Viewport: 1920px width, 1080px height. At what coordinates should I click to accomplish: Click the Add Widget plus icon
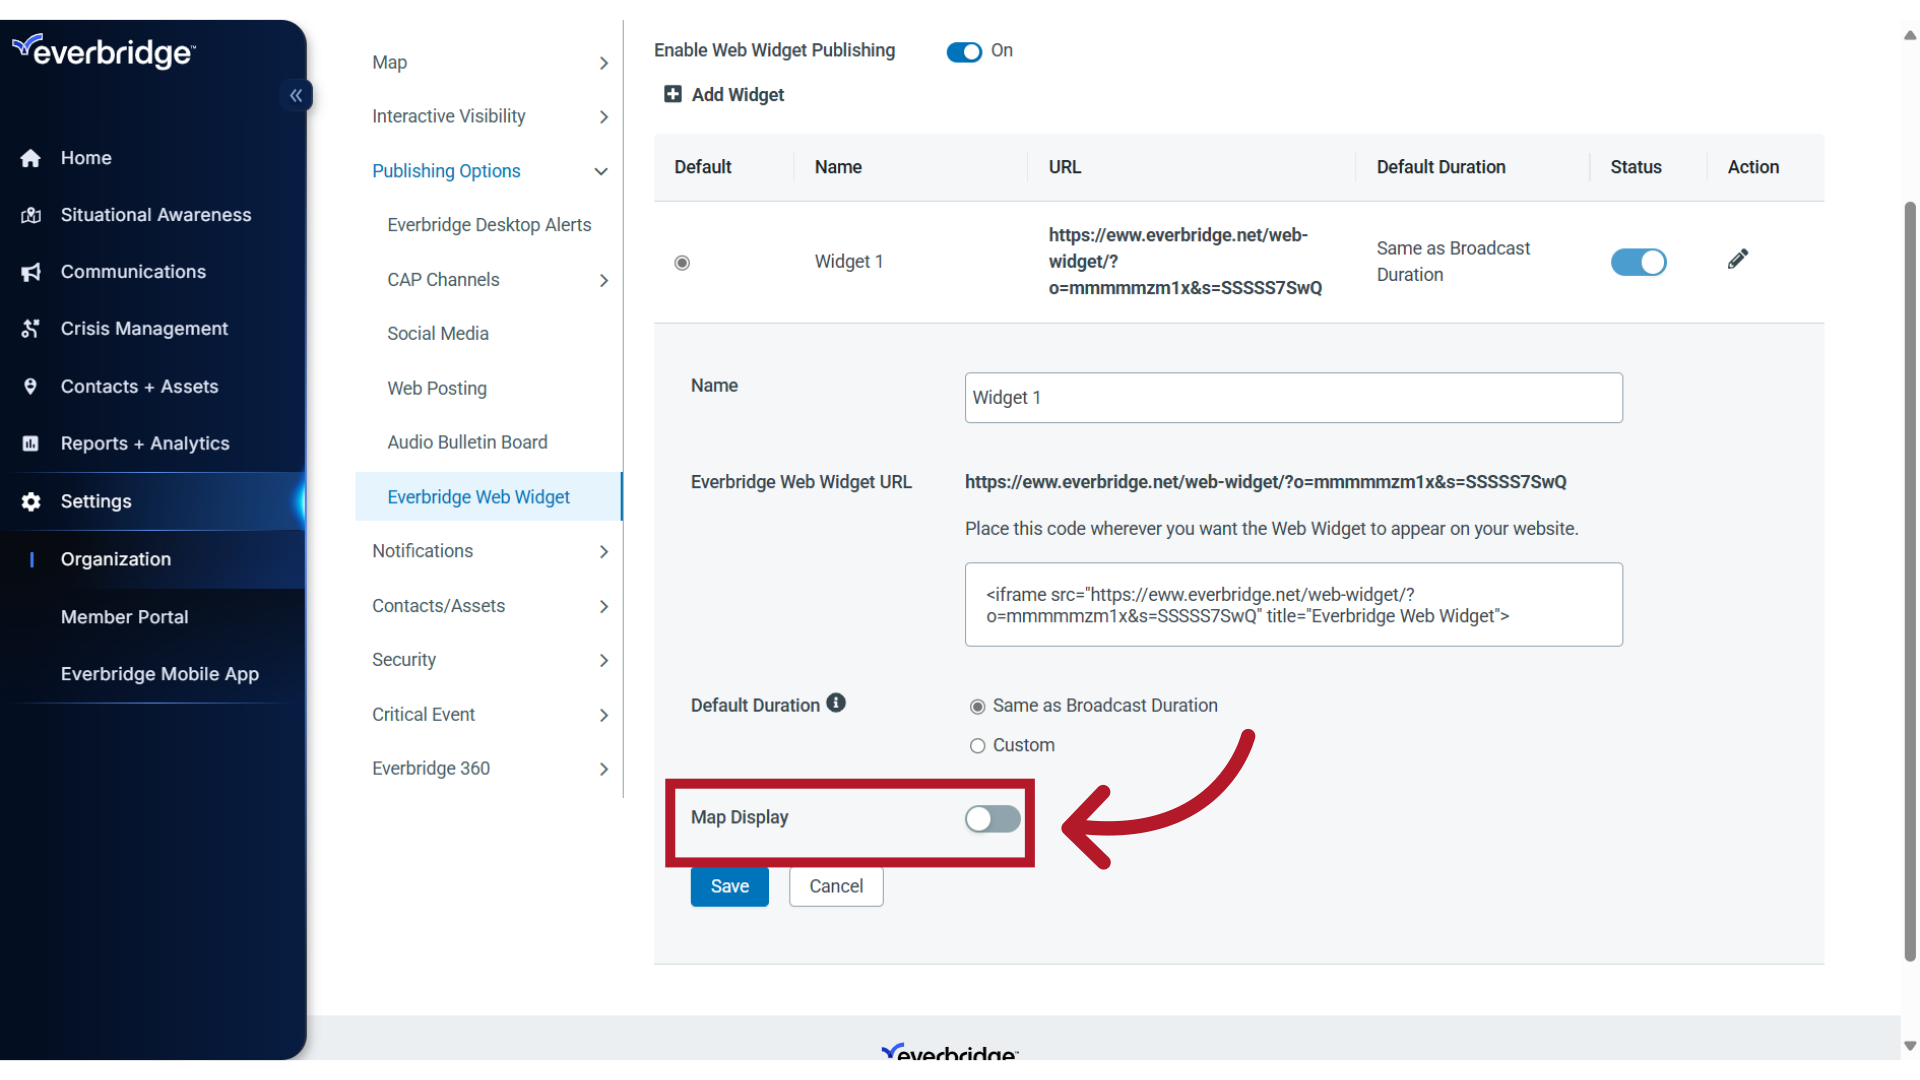(x=673, y=94)
